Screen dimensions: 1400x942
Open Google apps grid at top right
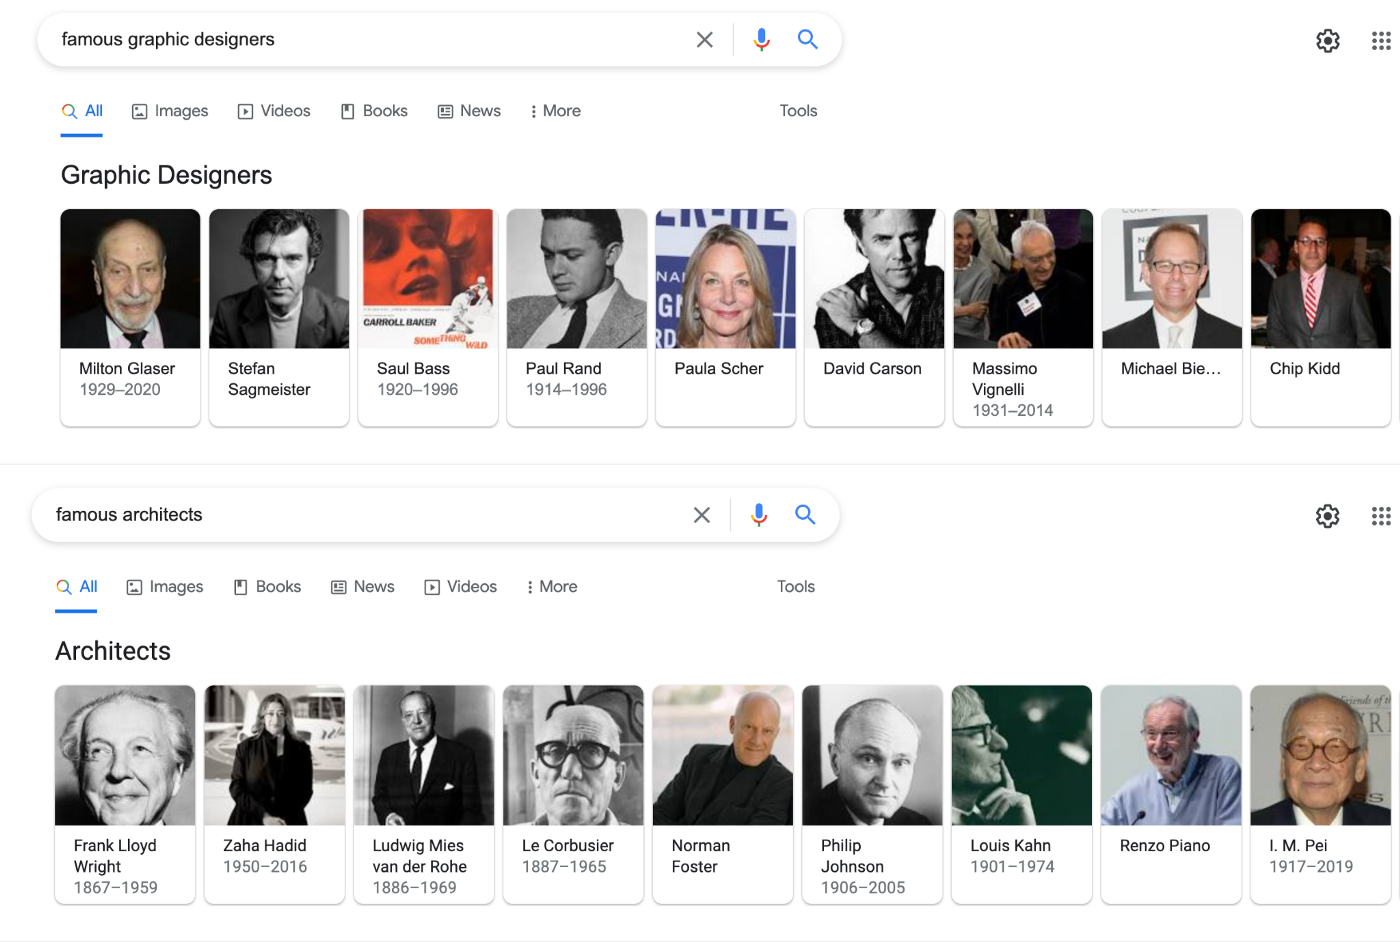pyautogui.click(x=1381, y=41)
